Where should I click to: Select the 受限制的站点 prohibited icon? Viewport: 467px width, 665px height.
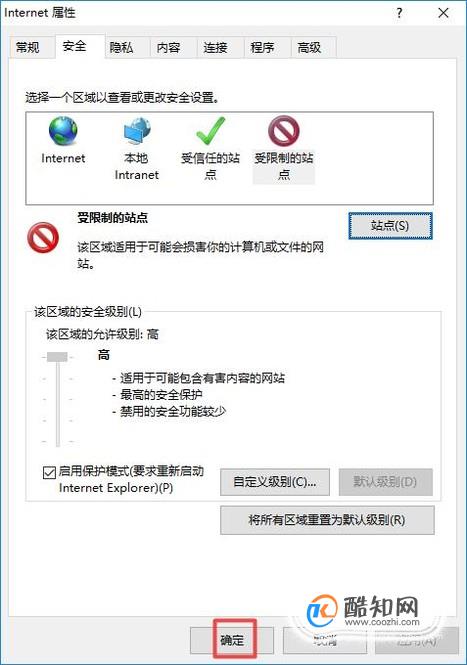(284, 131)
